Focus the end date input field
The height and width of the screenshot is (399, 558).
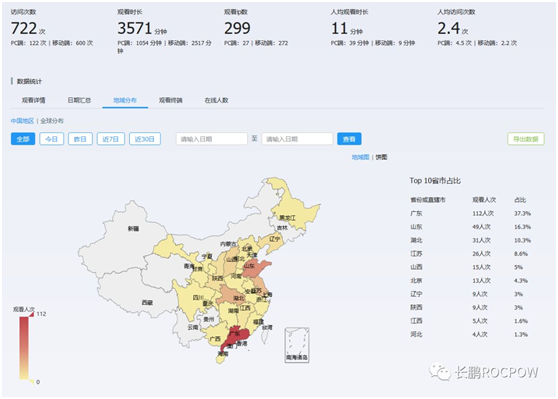[x=297, y=139]
